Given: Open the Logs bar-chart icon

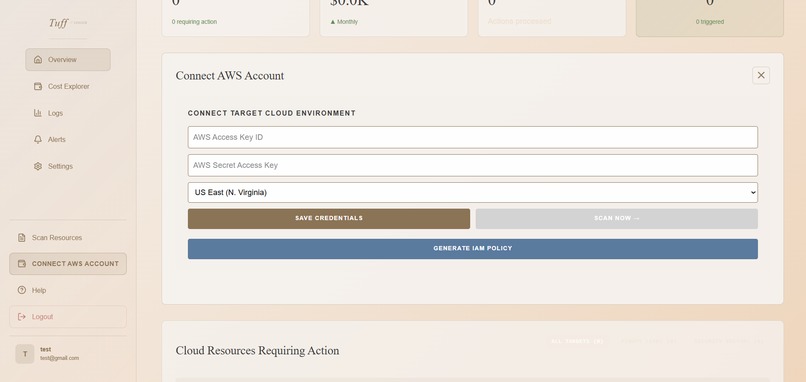Looking at the screenshot, I should click(x=38, y=113).
